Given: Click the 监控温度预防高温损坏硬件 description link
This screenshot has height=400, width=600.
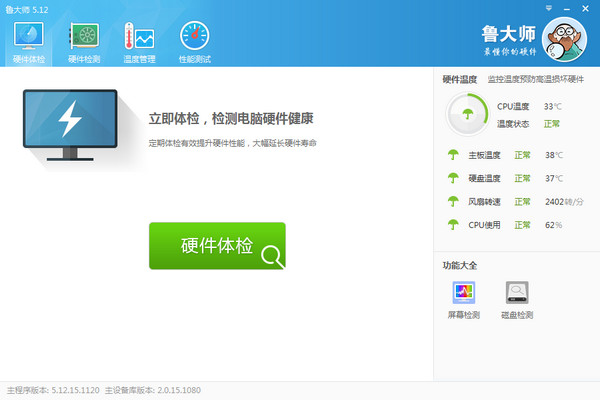Looking at the screenshot, I should tap(536, 79).
